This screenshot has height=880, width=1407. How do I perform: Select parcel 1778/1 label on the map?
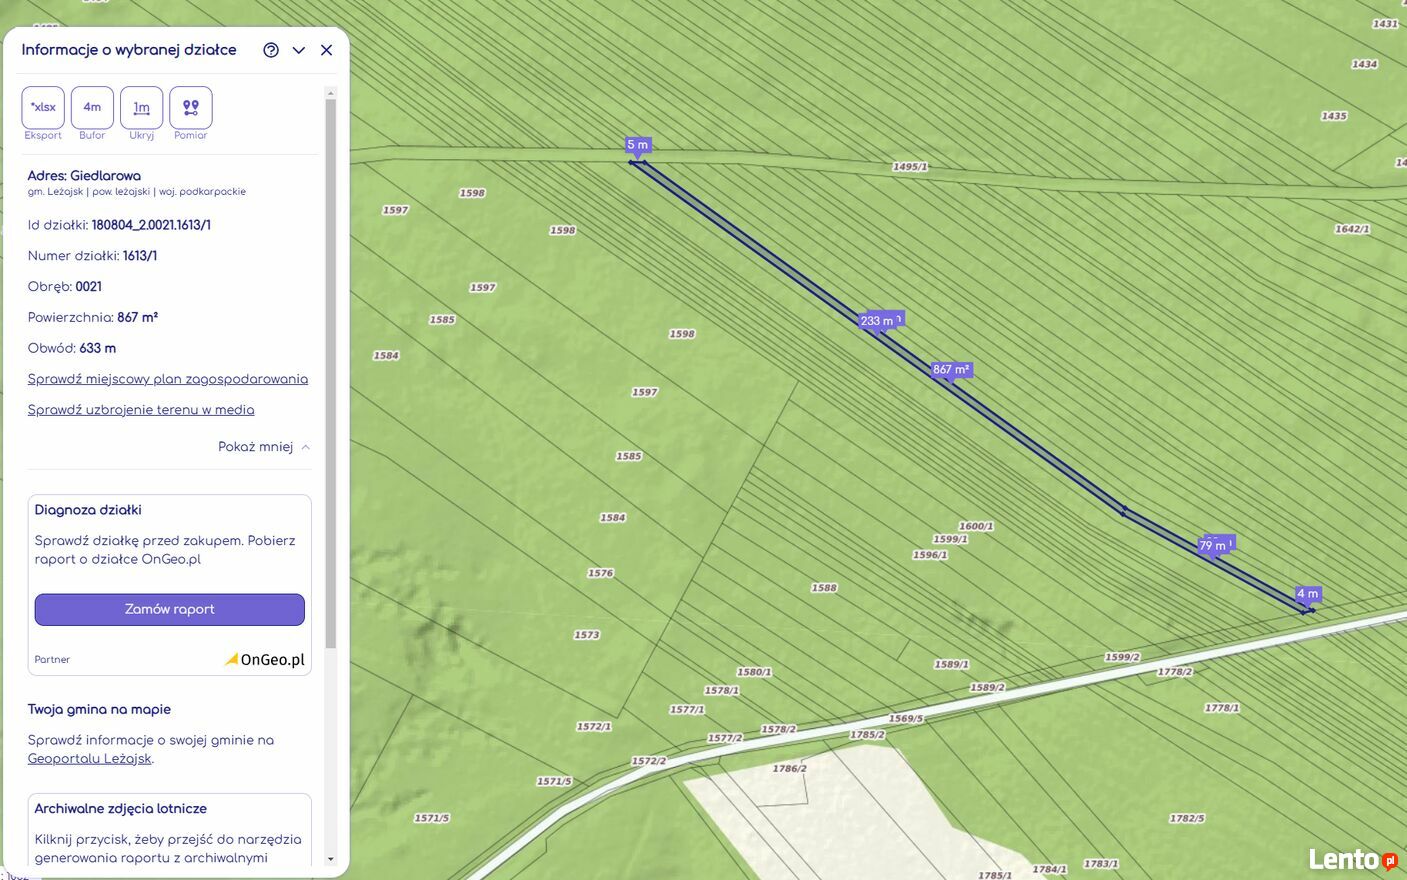(1222, 708)
